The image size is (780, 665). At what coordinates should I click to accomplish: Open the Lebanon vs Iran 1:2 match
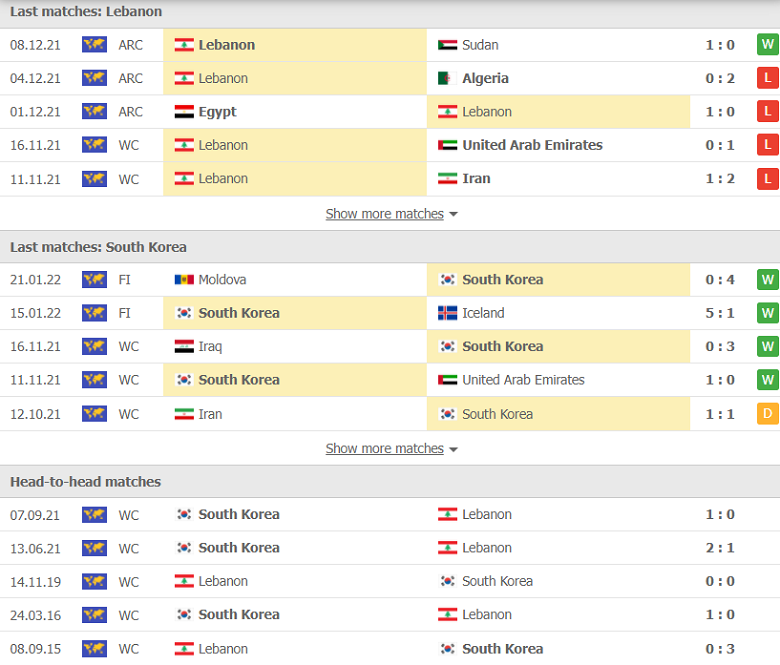pos(719,179)
